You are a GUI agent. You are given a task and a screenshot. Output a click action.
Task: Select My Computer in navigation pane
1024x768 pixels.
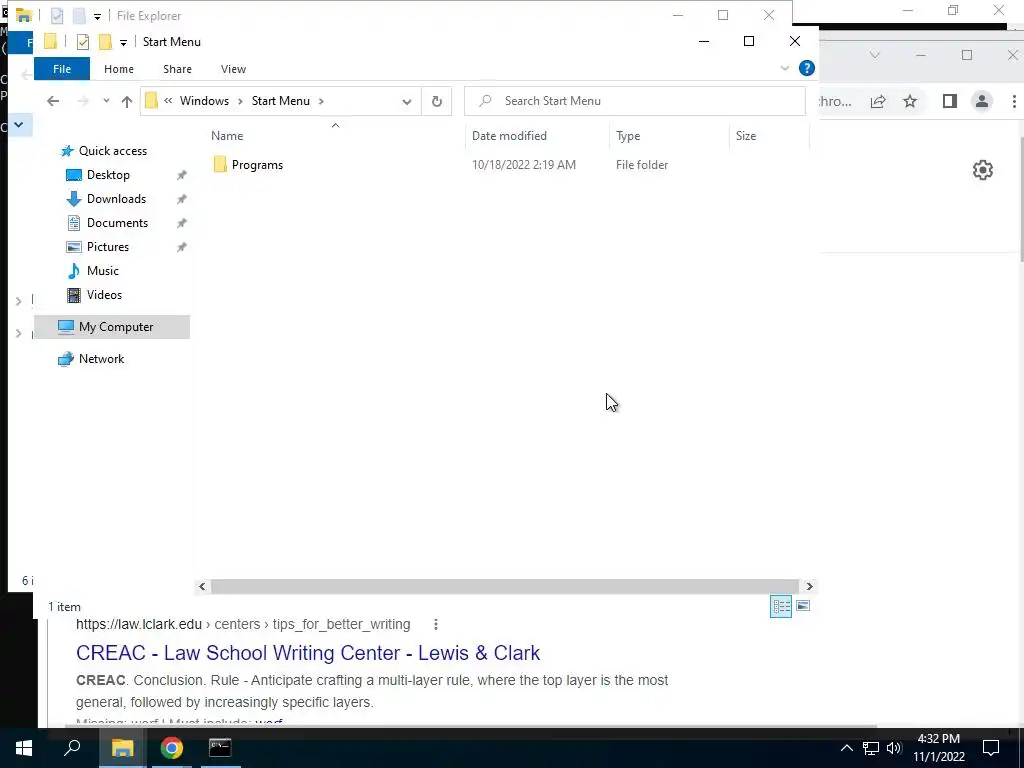click(112, 327)
